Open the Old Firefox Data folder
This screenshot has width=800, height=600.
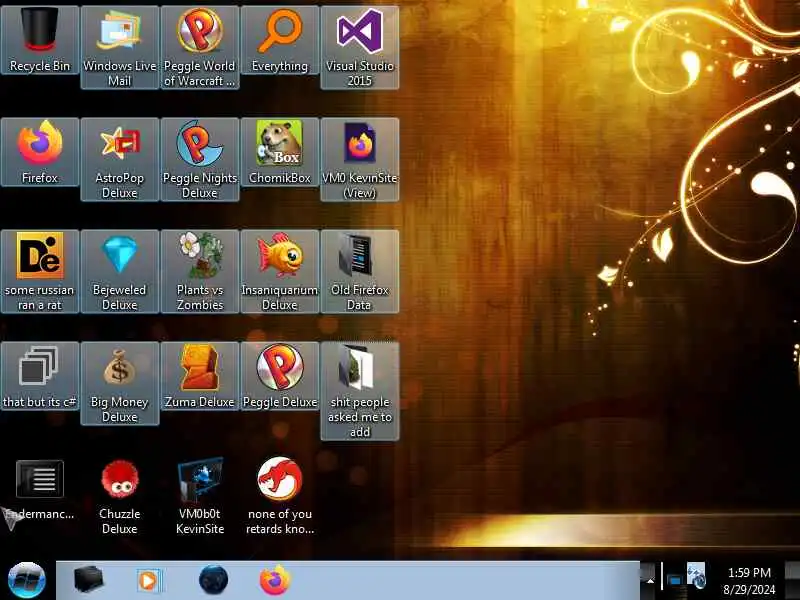click(x=360, y=271)
